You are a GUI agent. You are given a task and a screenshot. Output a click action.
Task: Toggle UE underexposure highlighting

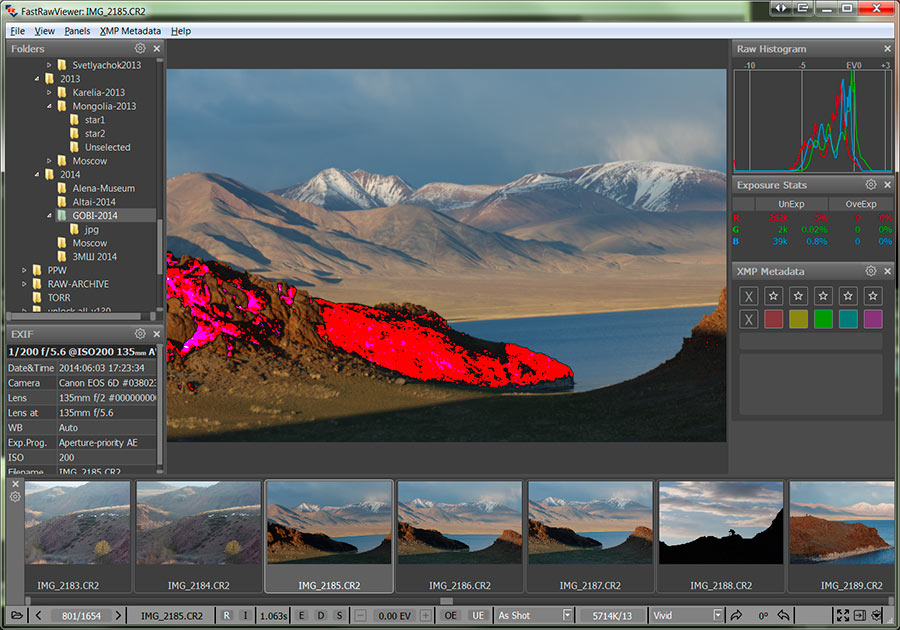tap(478, 615)
